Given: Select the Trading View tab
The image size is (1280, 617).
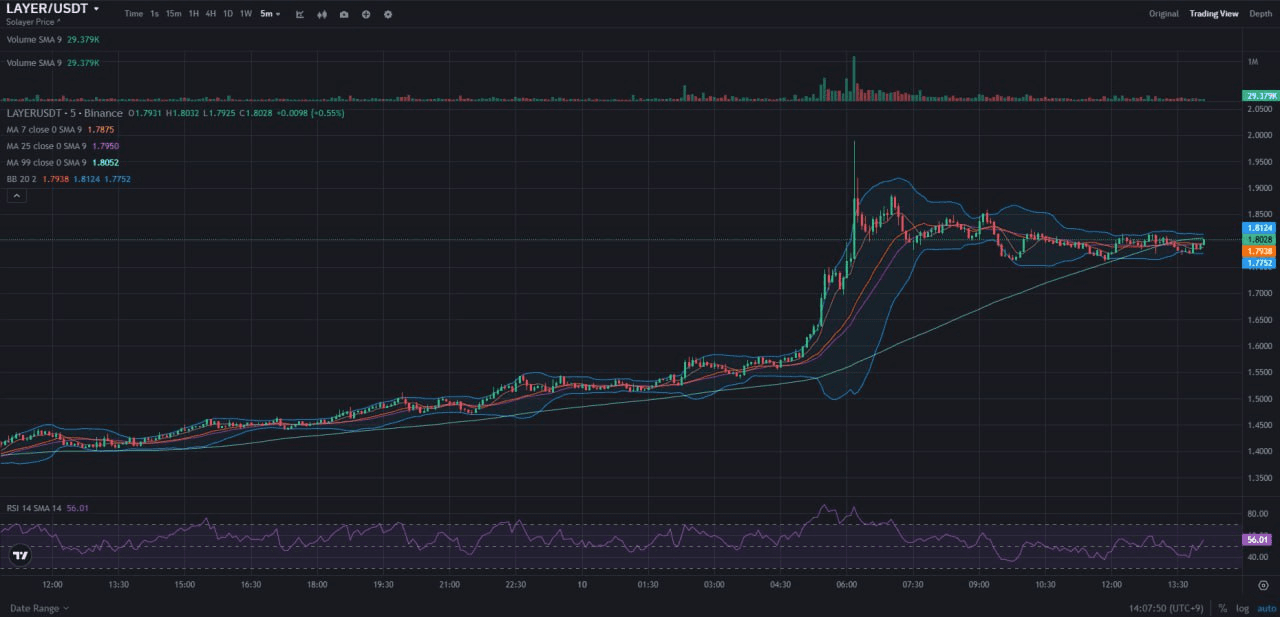Looking at the screenshot, I should click(1214, 14).
